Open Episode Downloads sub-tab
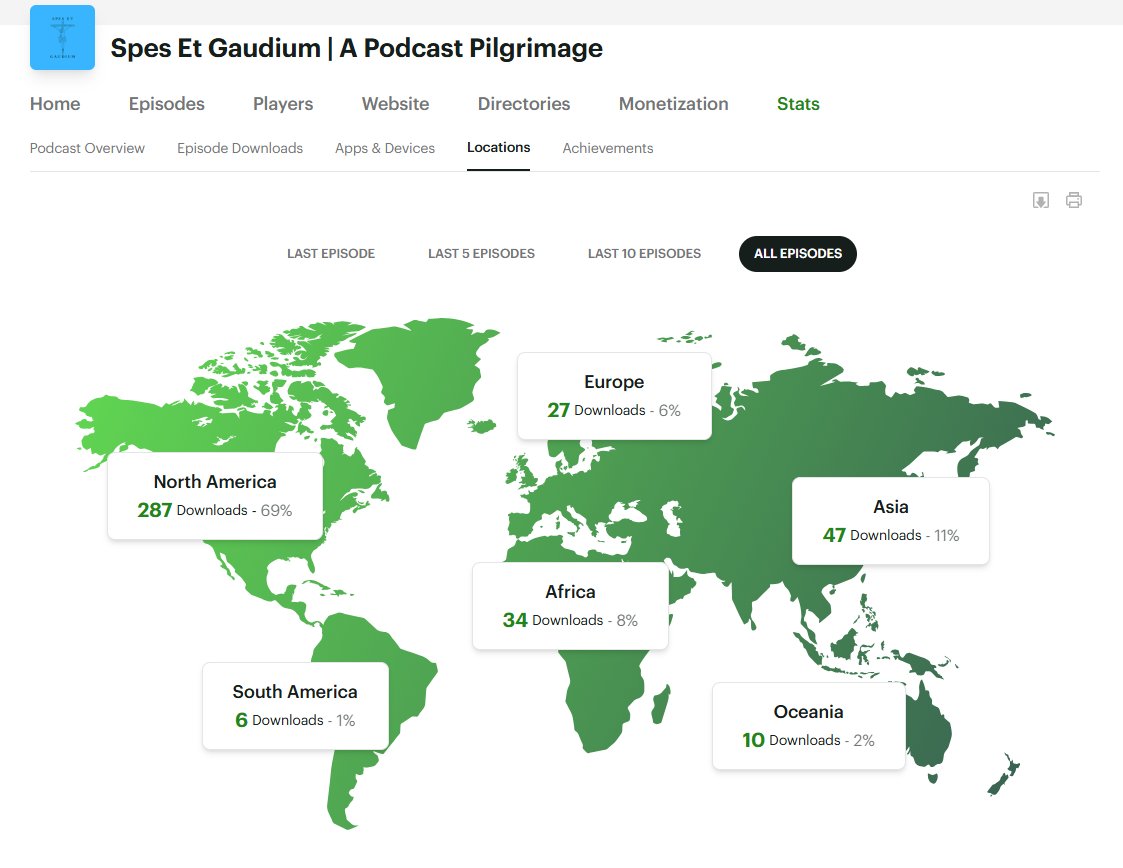This screenshot has width=1123, height=868. coord(240,148)
